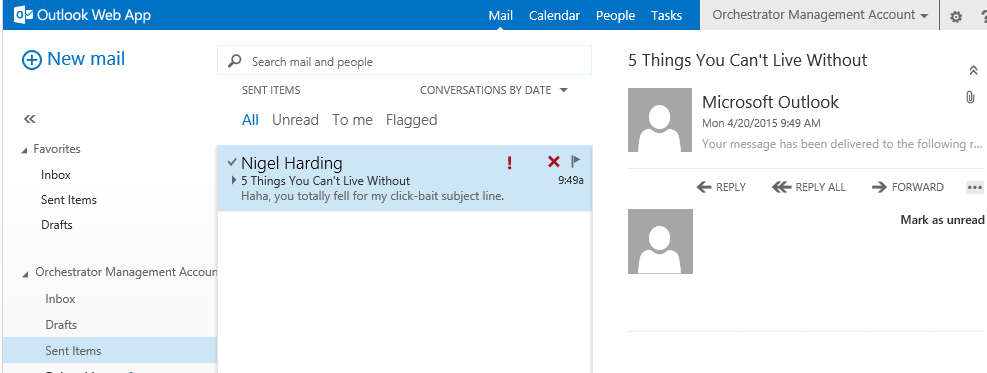987x373 pixels.
Task: Open the paperclip attachment icon
Action: (x=970, y=97)
